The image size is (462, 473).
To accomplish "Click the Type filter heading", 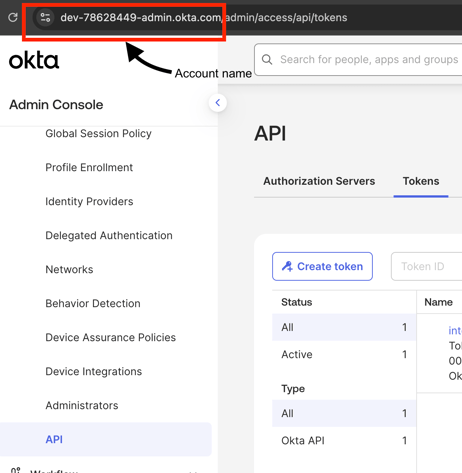I will pyautogui.click(x=293, y=389).
